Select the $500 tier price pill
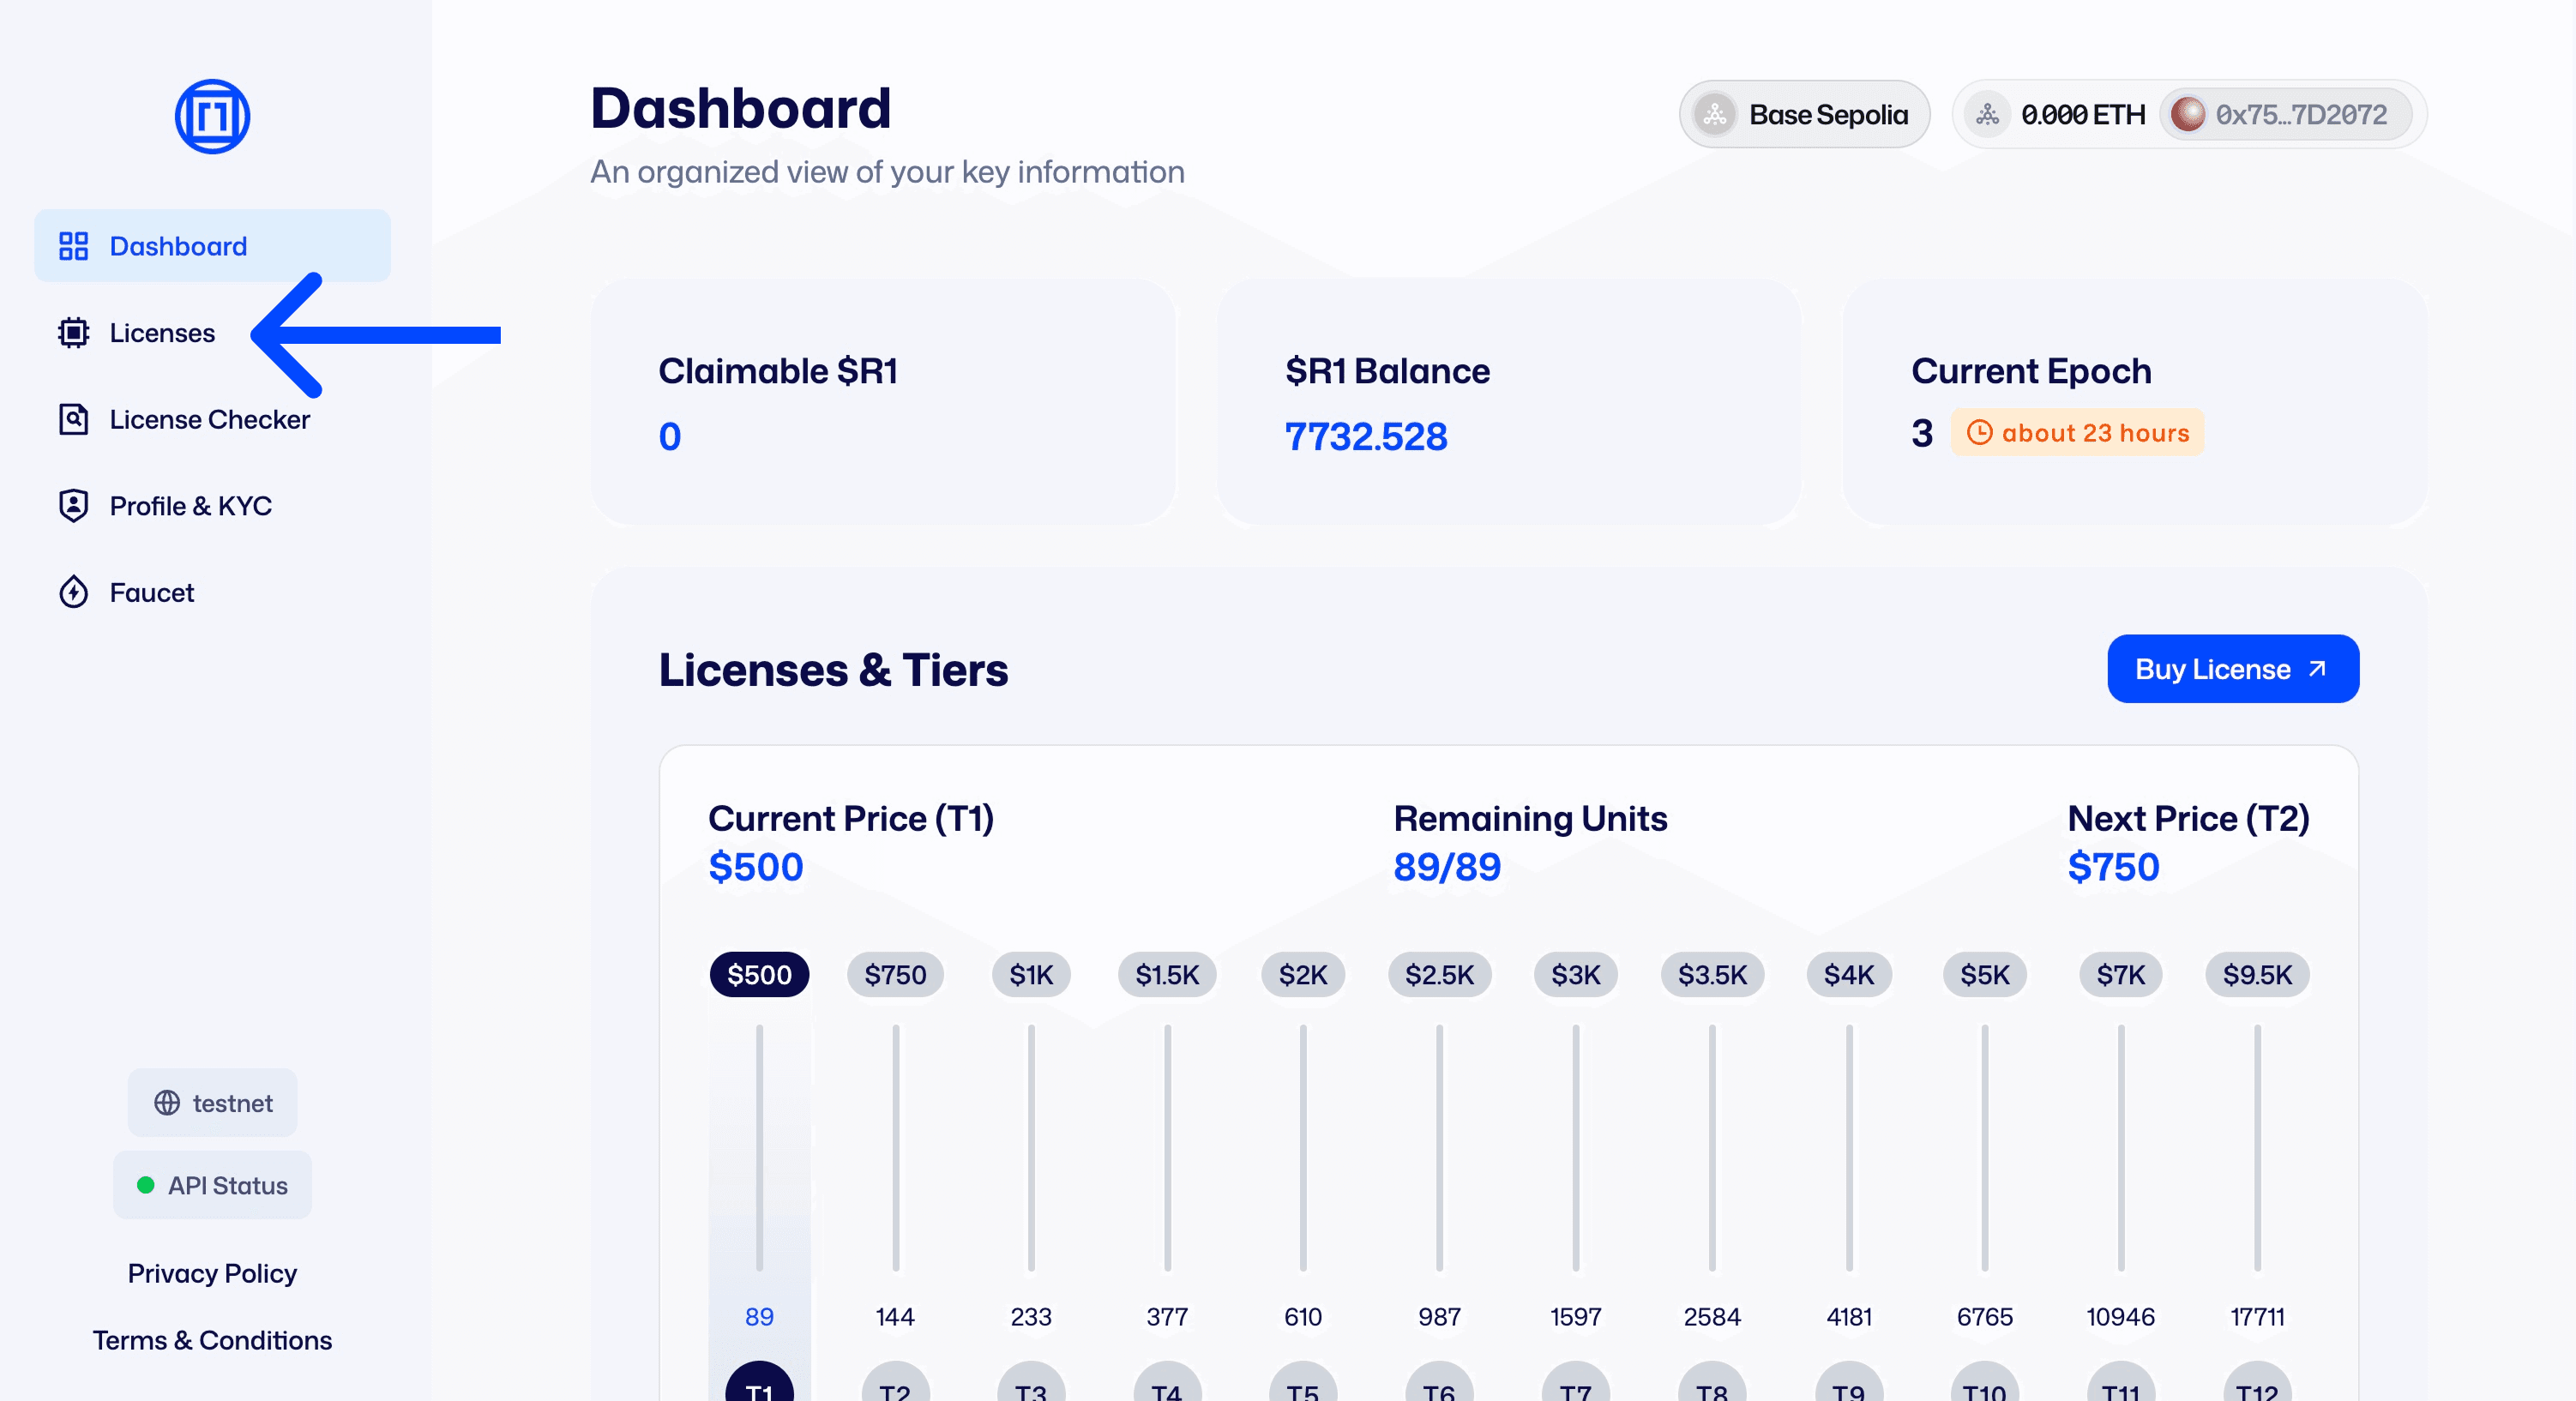Image resolution: width=2576 pixels, height=1401 pixels. click(759, 975)
